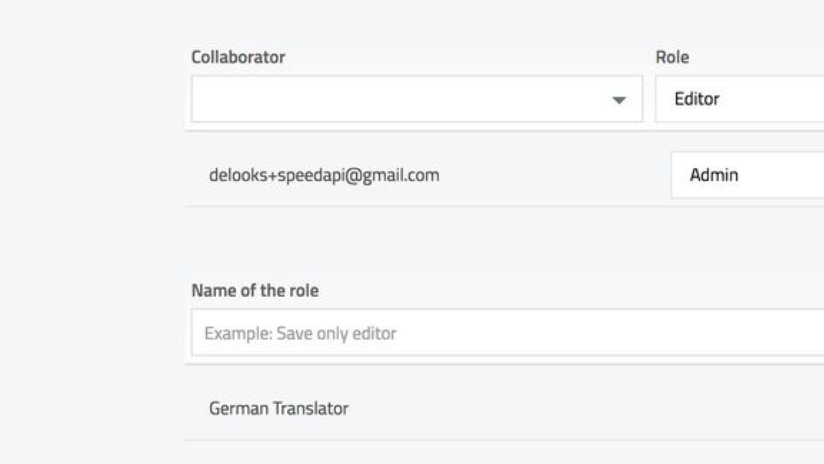Open the empty Collaborator combo box
824x464 pixels.
click(415, 100)
